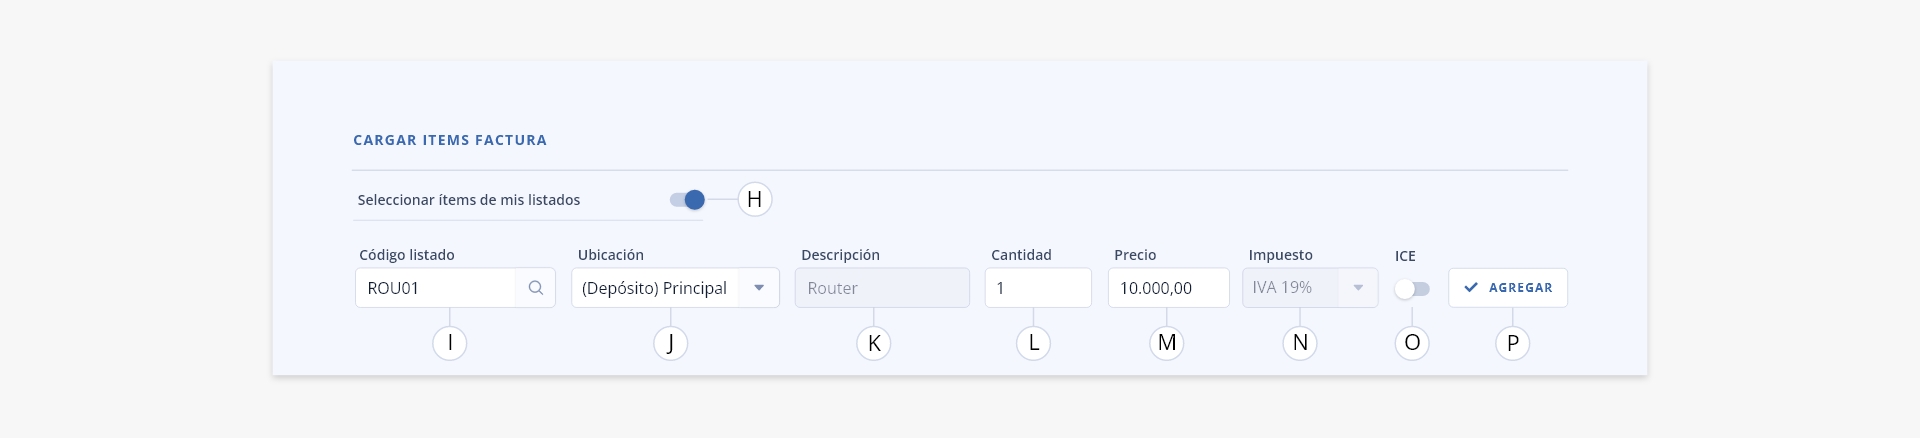This screenshot has height=438, width=1920.
Task: Click the circled J annotation marker
Action: pyautogui.click(x=670, y=343)
